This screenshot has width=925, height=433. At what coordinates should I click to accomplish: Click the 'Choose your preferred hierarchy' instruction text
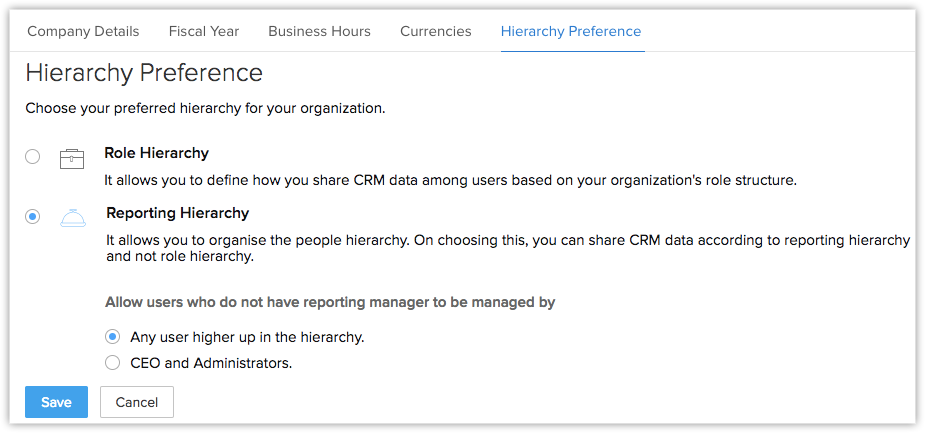(205, 108)
